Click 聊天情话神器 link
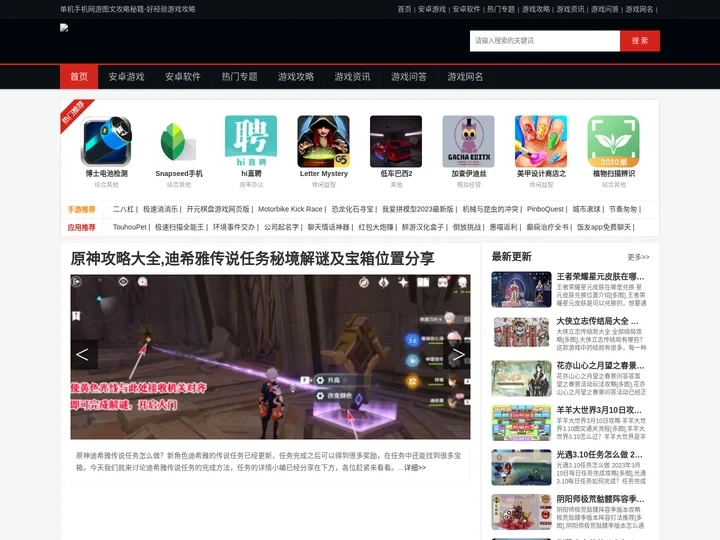 (329, 227)
